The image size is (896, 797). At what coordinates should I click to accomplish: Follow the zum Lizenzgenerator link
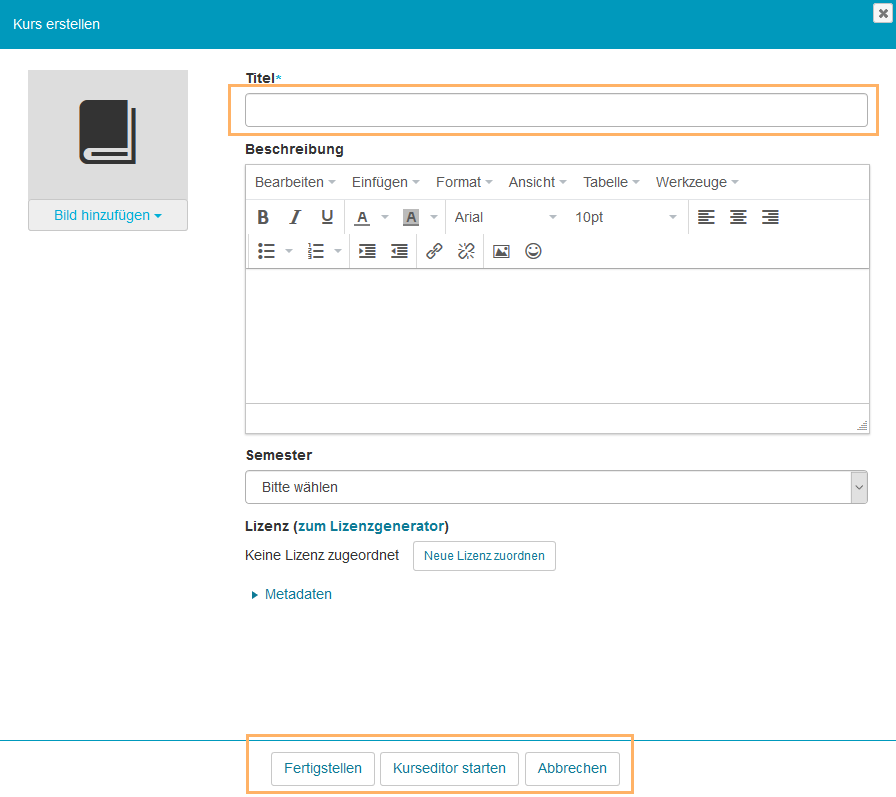(371, 526)
